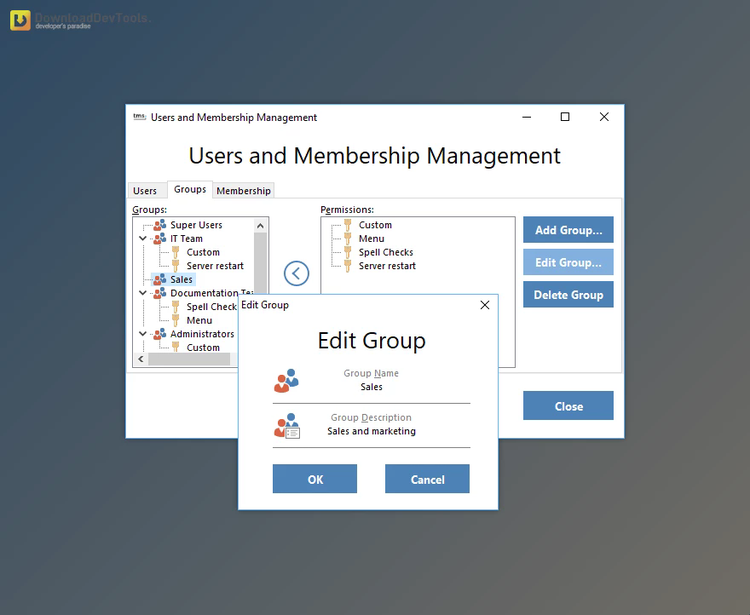750x615 pixels.
Task: Select IT Team group label
Action: click(x=187, y=238)
